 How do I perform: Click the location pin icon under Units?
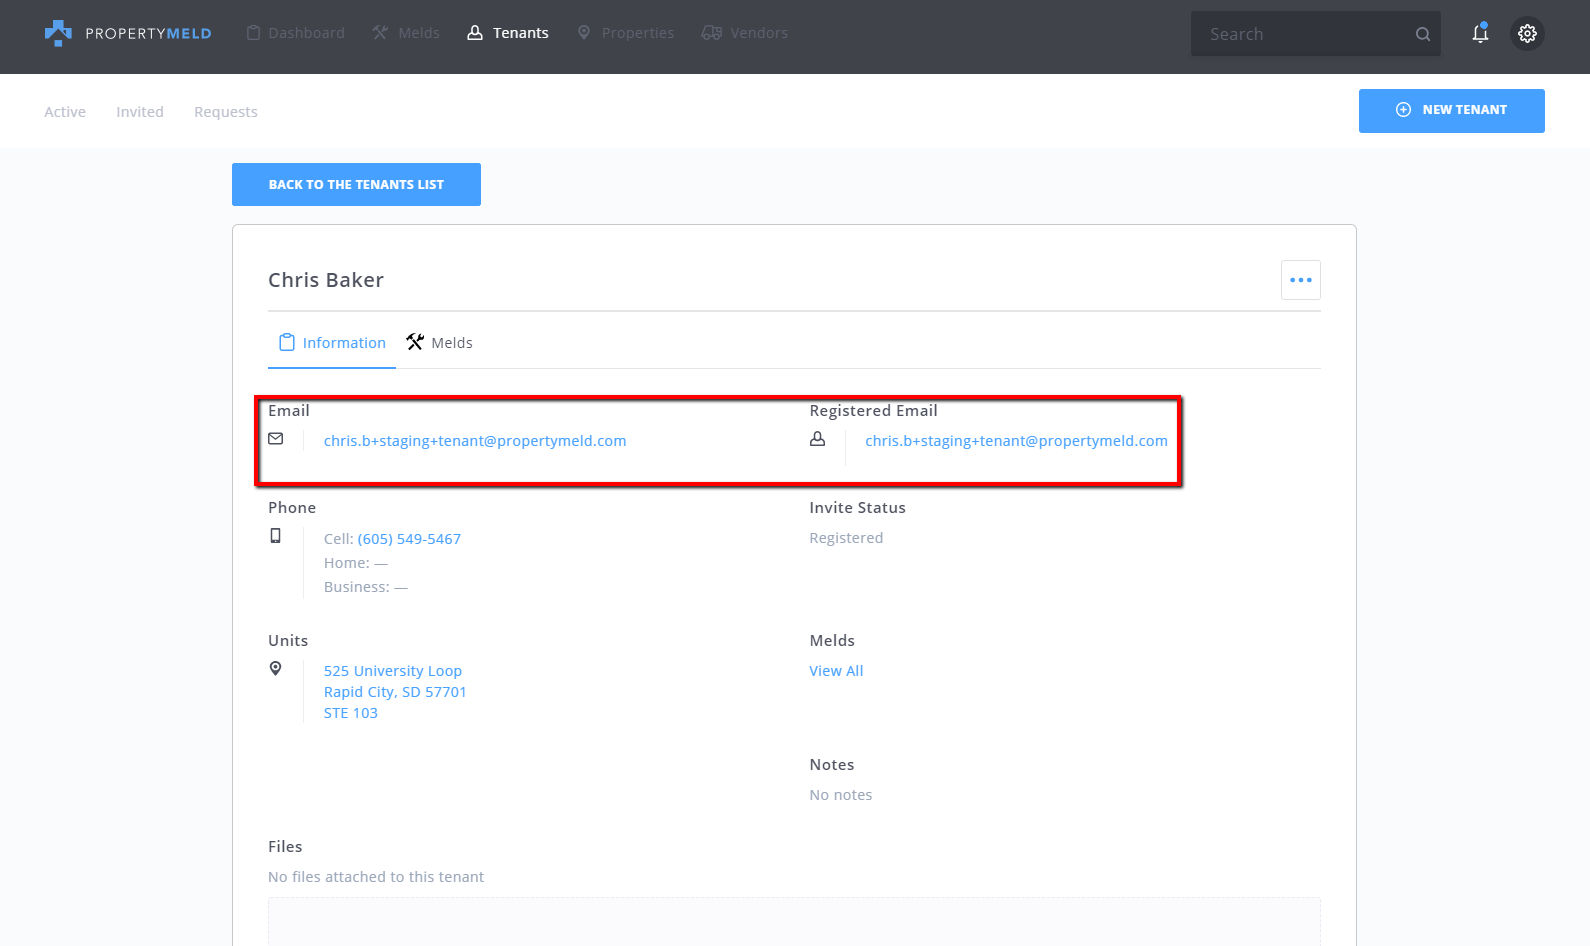tap(276, 669)
